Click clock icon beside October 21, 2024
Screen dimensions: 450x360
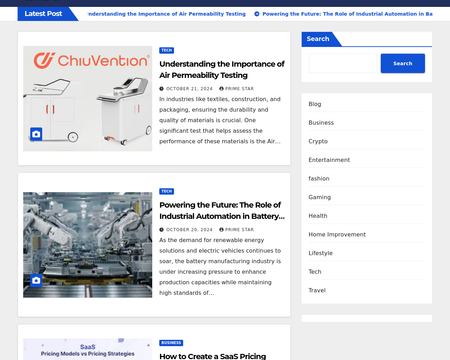(162, 89)
